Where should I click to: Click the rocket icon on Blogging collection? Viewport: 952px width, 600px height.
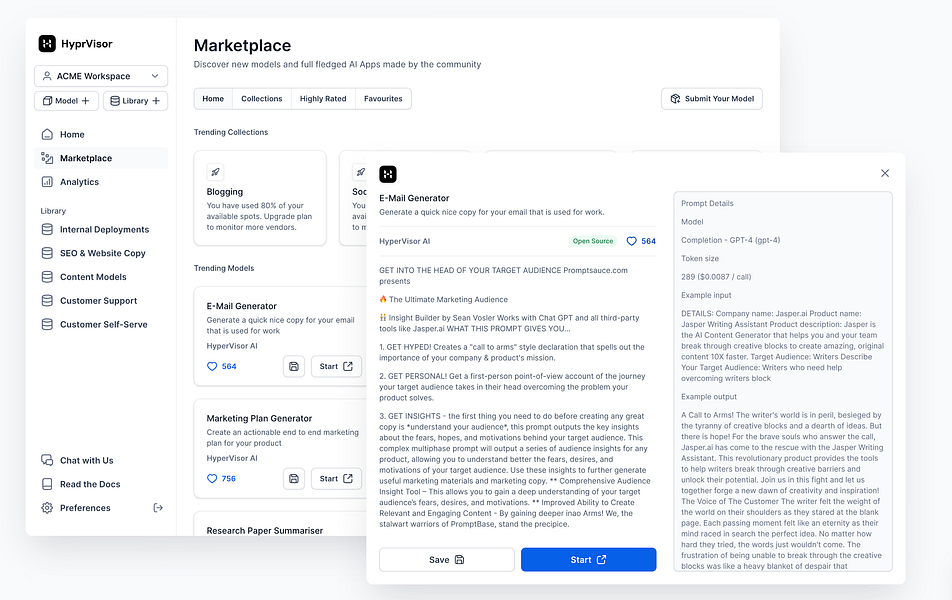click(x=215, y=172)
